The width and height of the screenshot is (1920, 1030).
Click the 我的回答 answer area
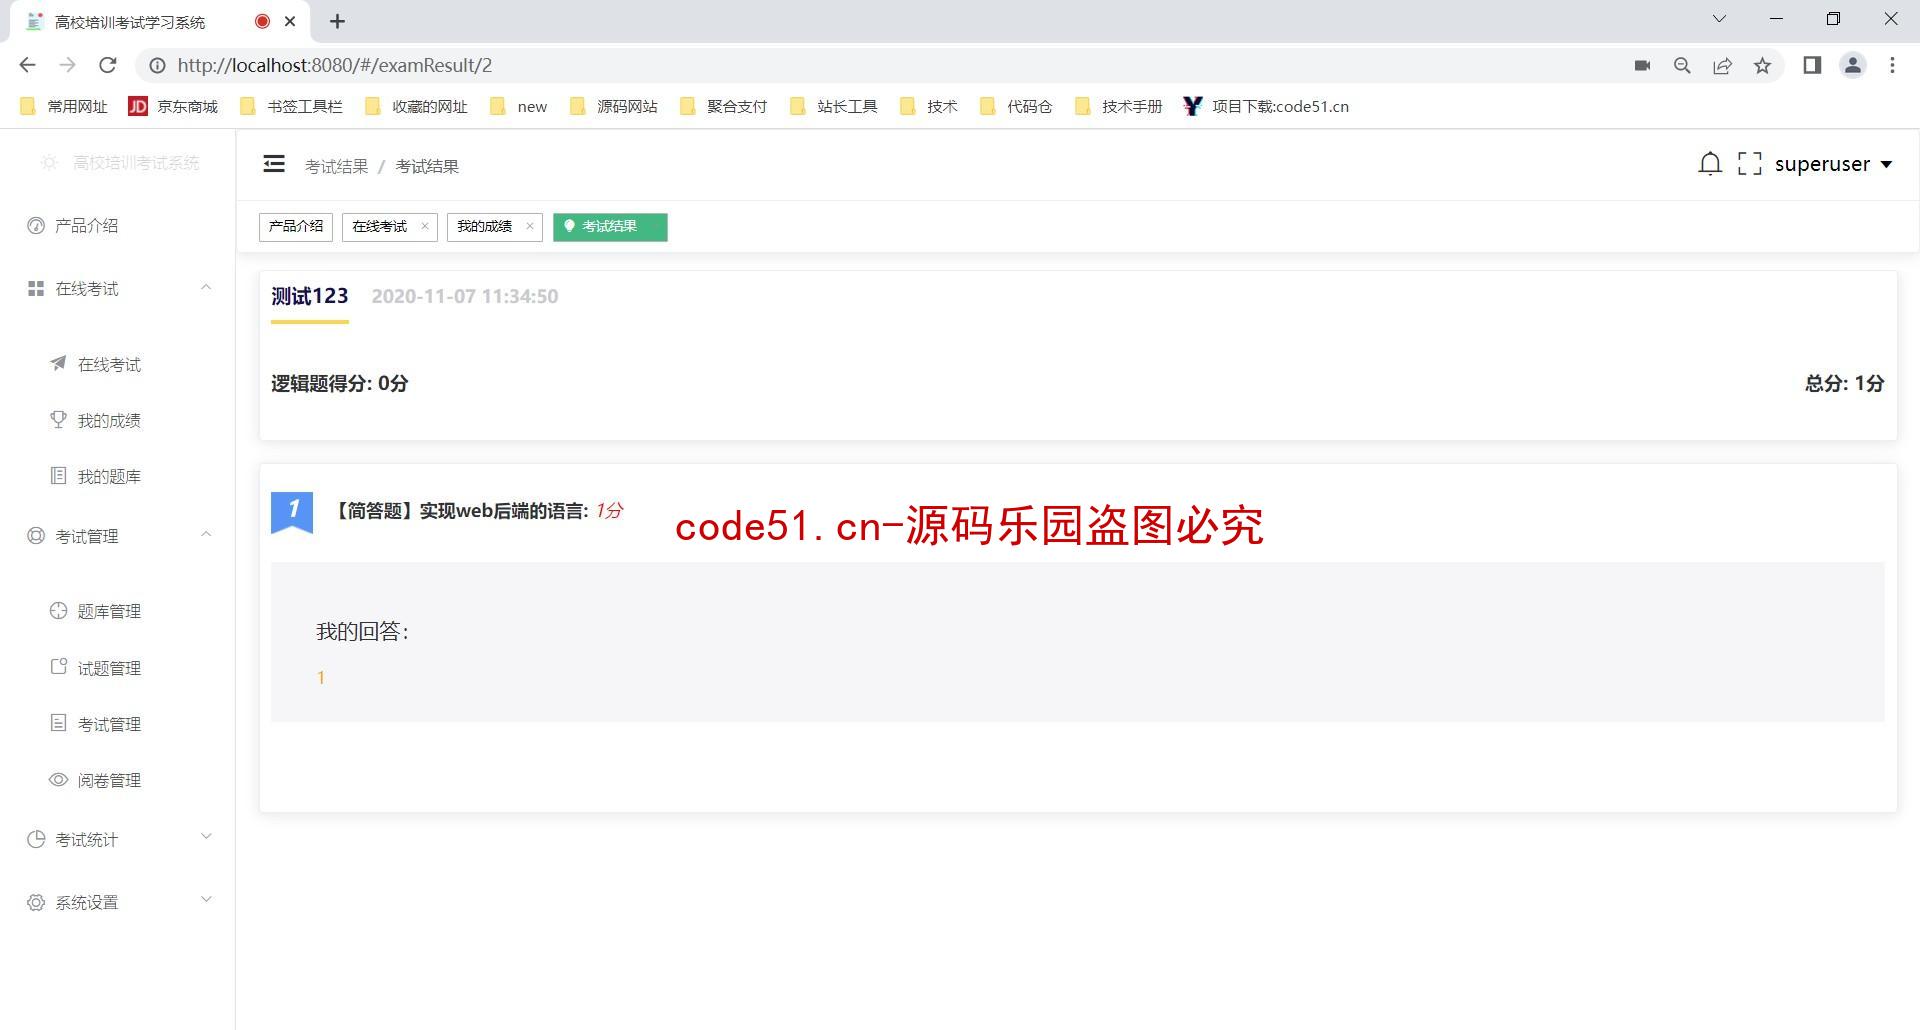pos(1077,642)
